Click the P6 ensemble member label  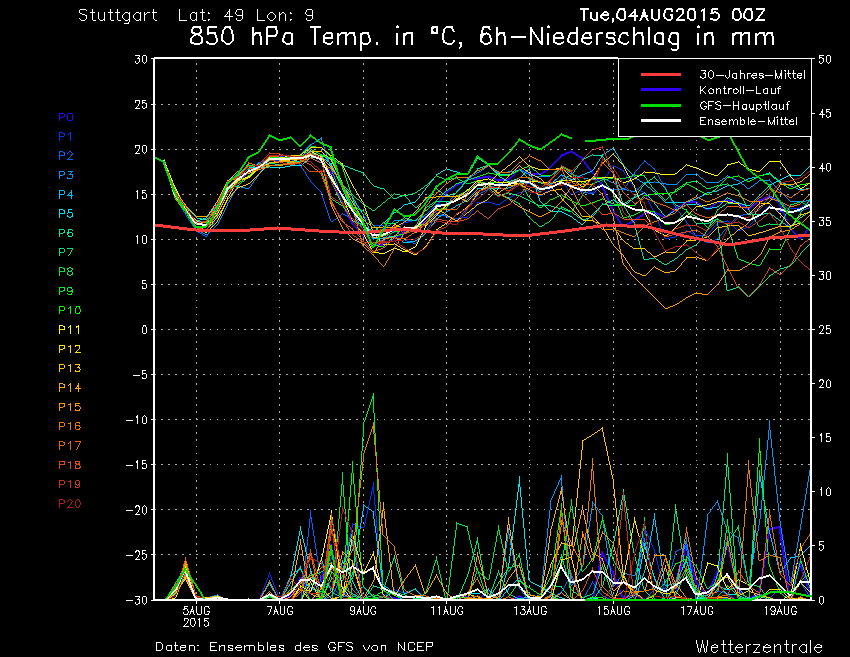coord(66,233)
